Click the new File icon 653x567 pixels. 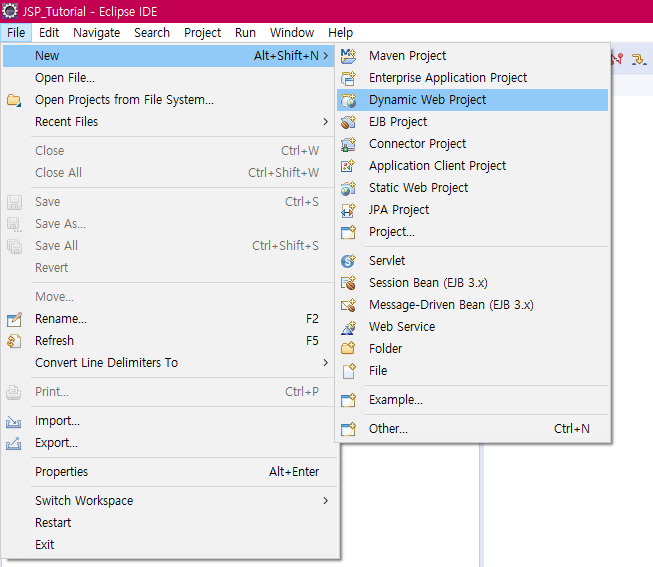pos(349,371)
